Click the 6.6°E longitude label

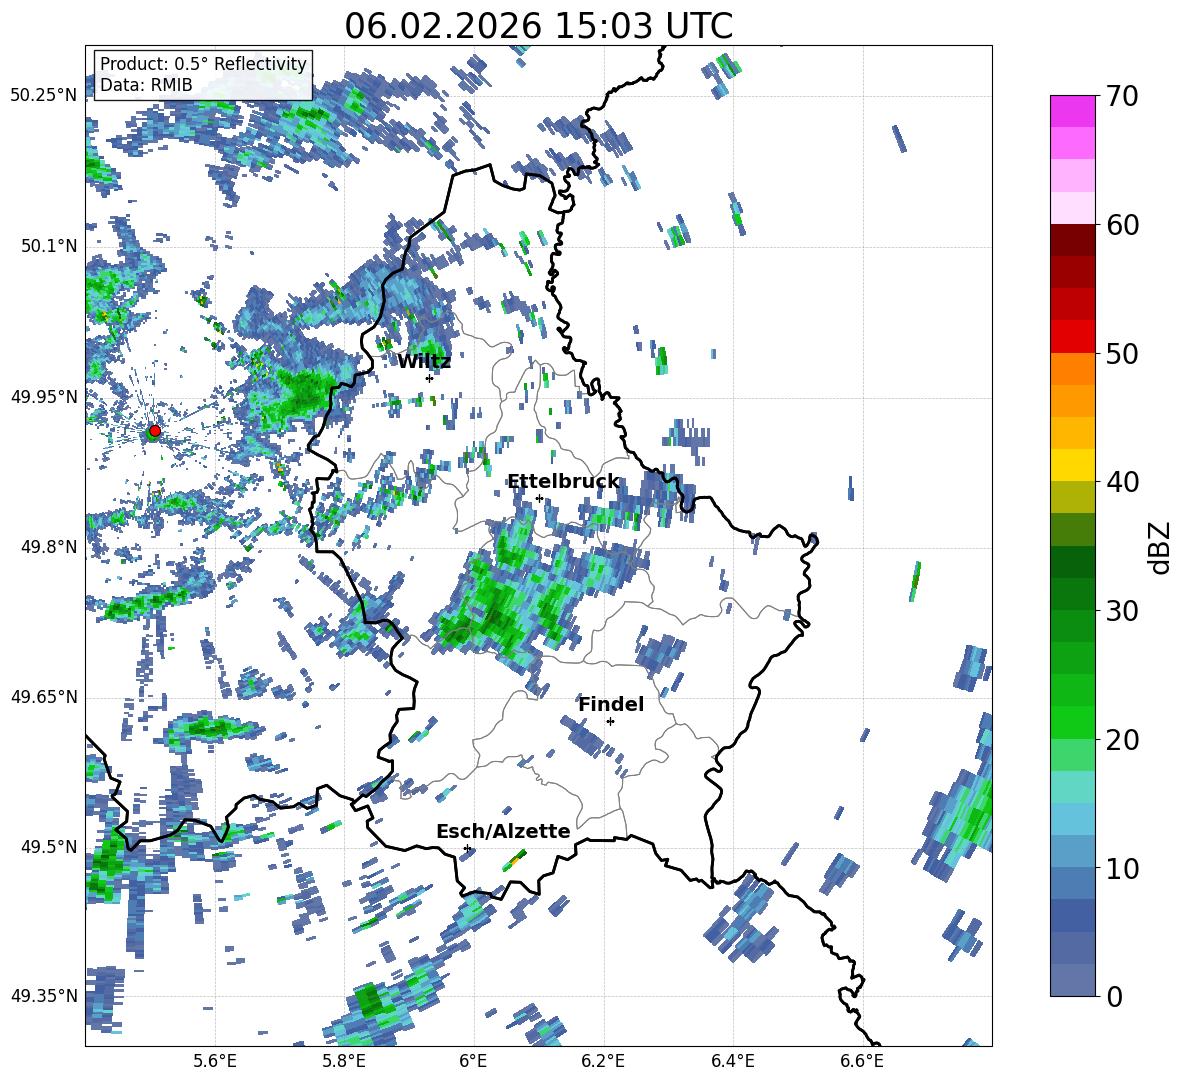[x=862, y=1061]
